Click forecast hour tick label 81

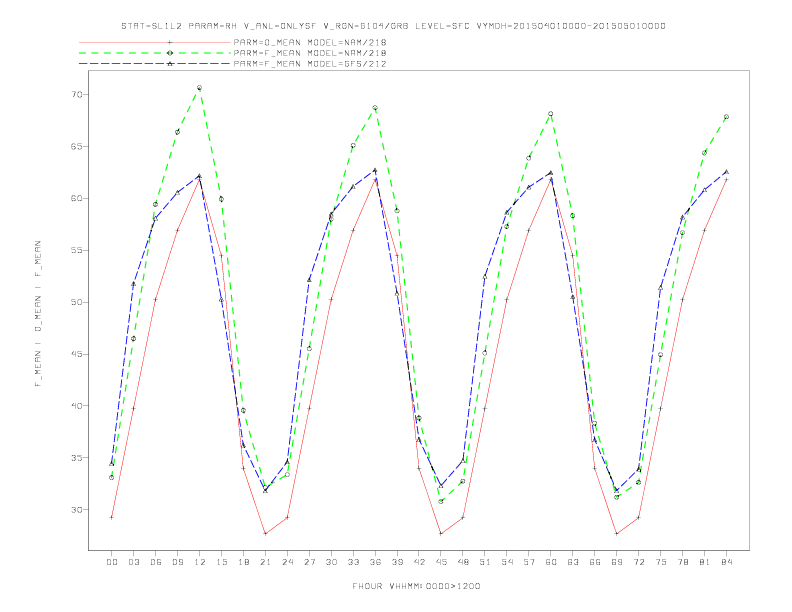[x=705, y=562]
